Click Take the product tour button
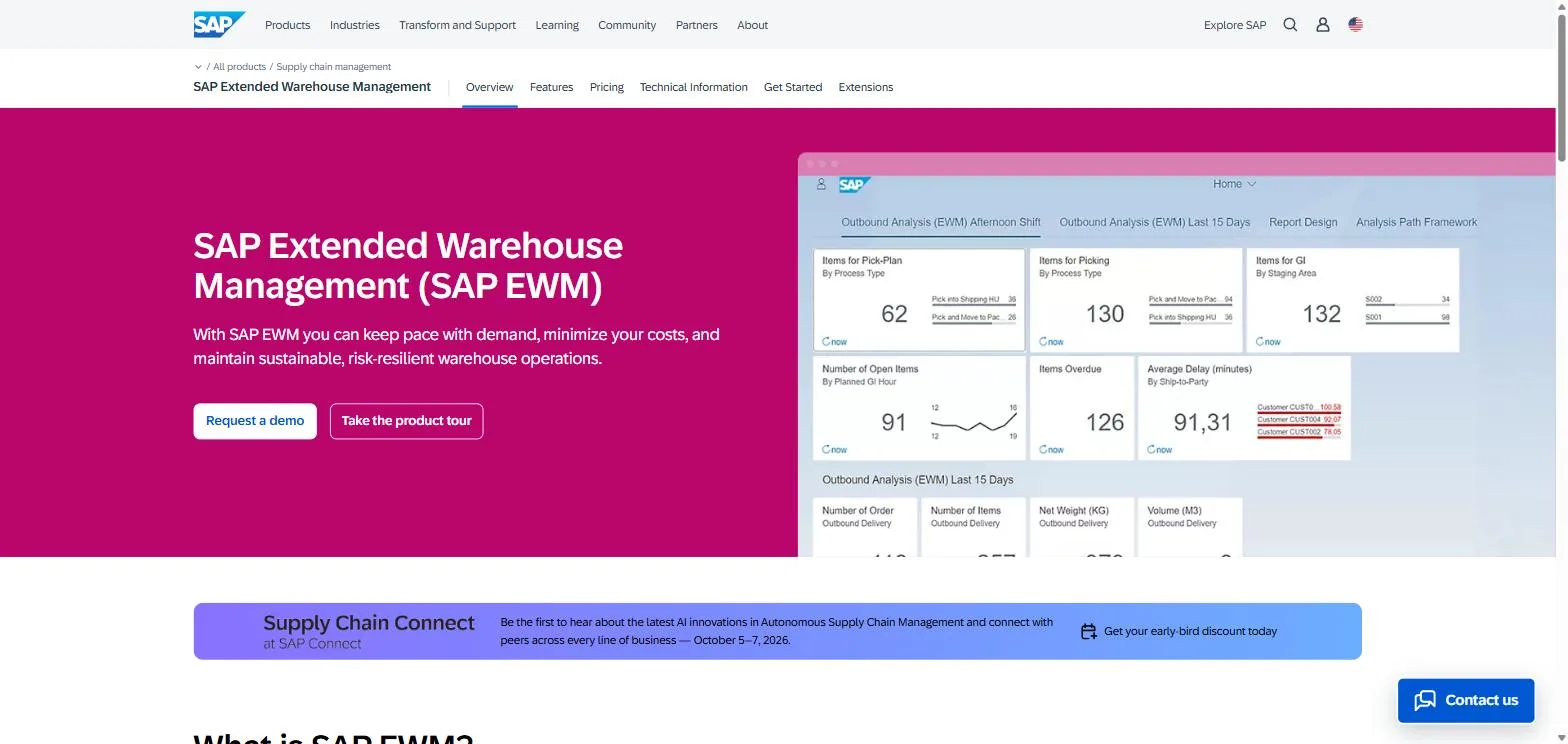The height and width of the screenshot is (744, 1568). point(406,421)
